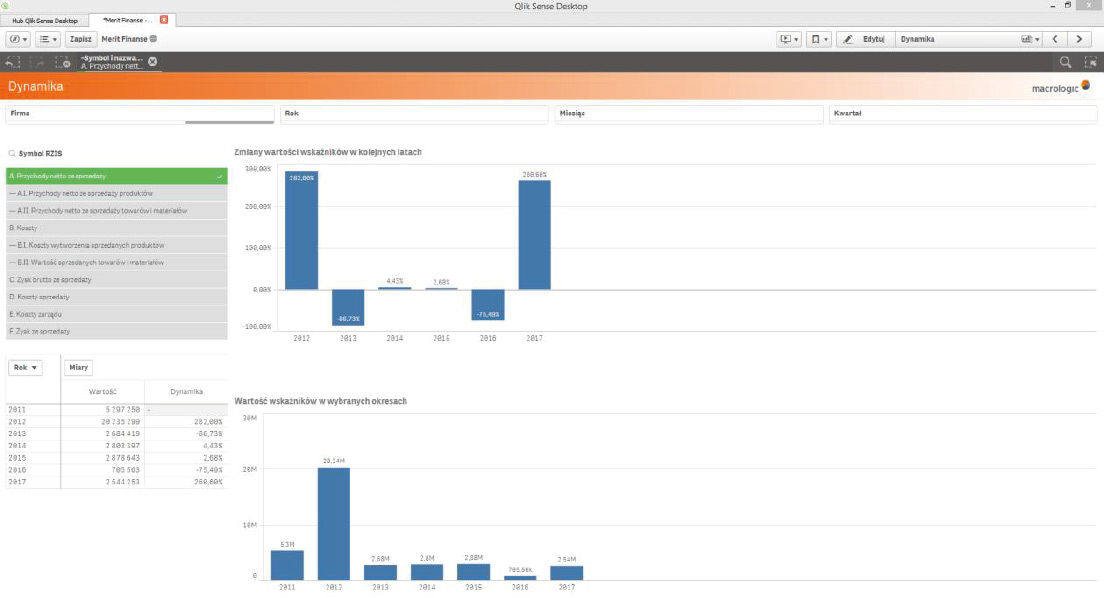Click the clear all selections icon
This screenshot has width=1104, height=598.
[x=63, y=62]
